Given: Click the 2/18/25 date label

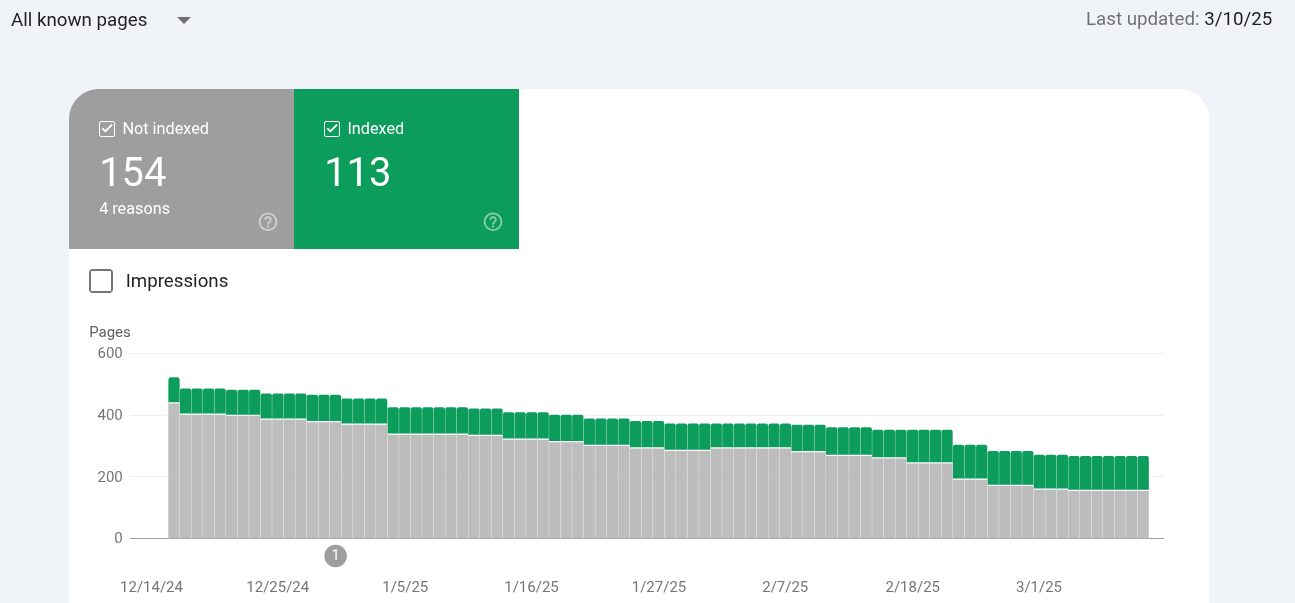Looking at the screenshot, I should click(x=913, y=586).
